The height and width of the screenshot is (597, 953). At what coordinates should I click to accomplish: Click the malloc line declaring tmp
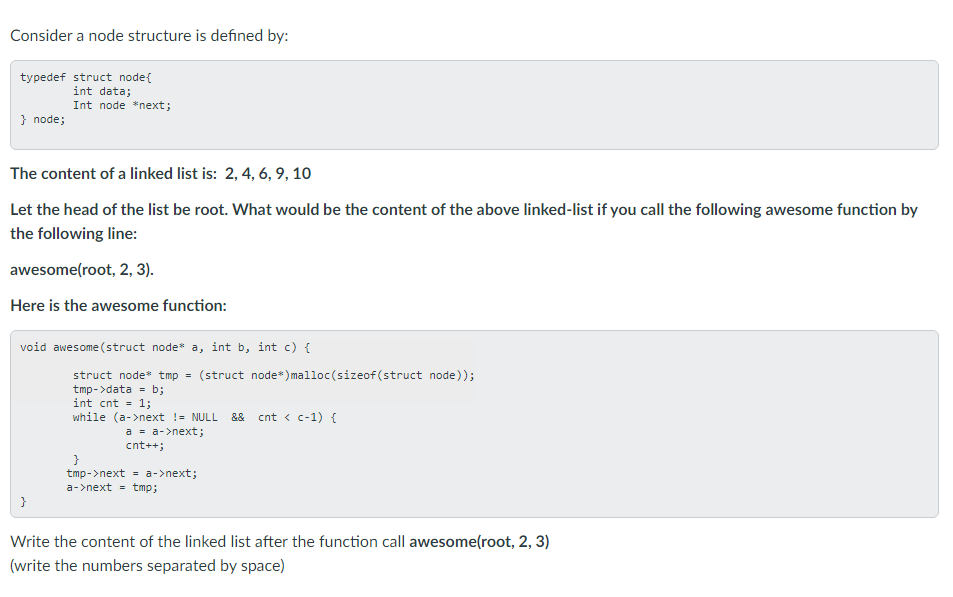click(x=274, y=375)
